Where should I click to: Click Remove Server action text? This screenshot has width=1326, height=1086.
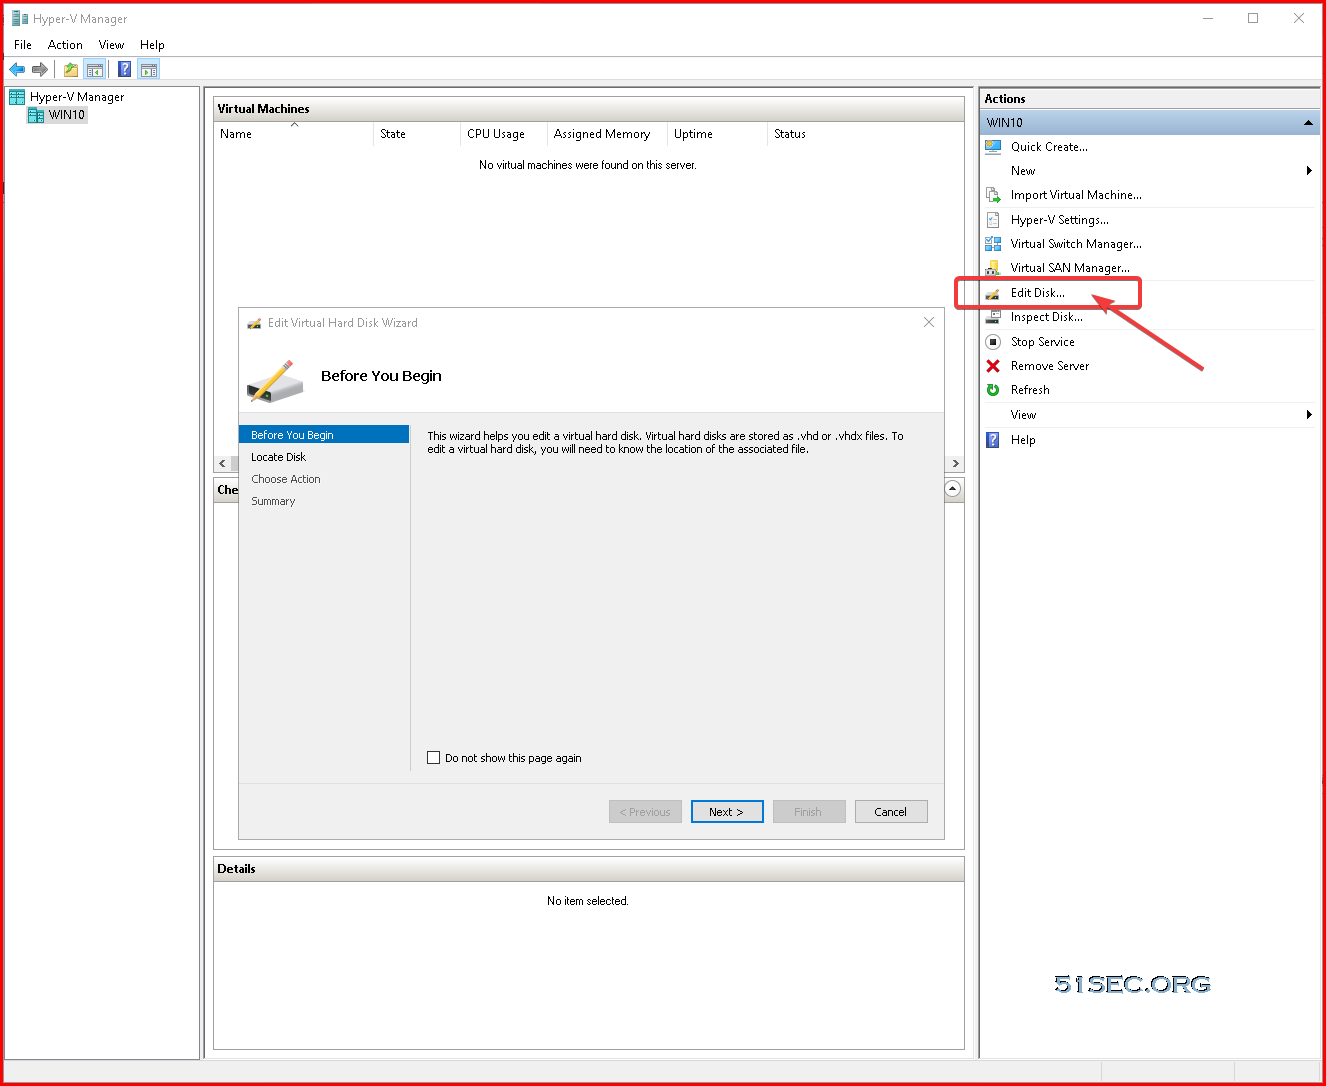point(1050,366)
